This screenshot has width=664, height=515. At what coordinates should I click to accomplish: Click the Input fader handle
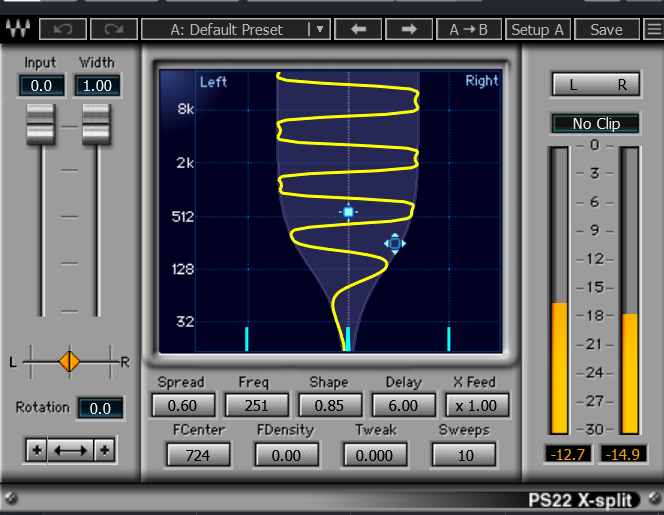[41, 125]
